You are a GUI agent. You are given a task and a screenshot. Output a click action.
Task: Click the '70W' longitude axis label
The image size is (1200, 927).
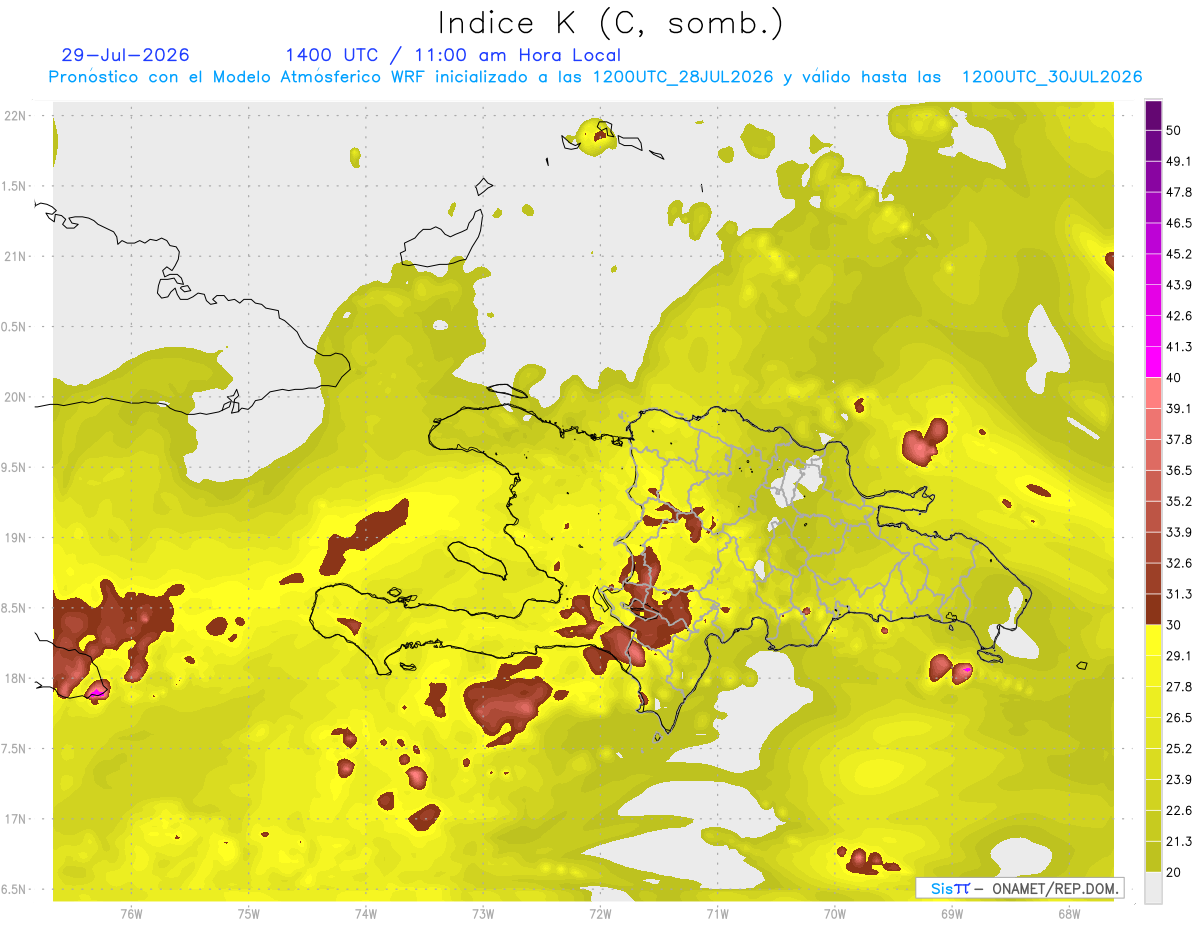point(834,914)
